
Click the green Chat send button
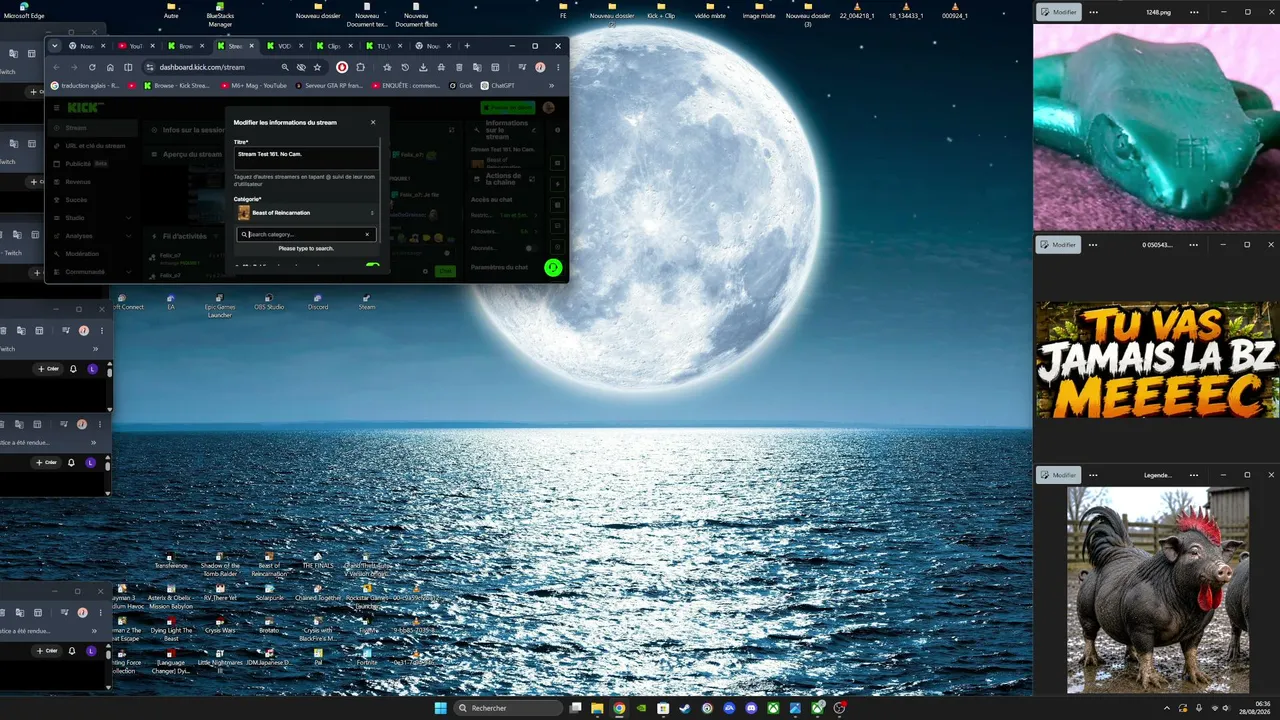[445, 271]
